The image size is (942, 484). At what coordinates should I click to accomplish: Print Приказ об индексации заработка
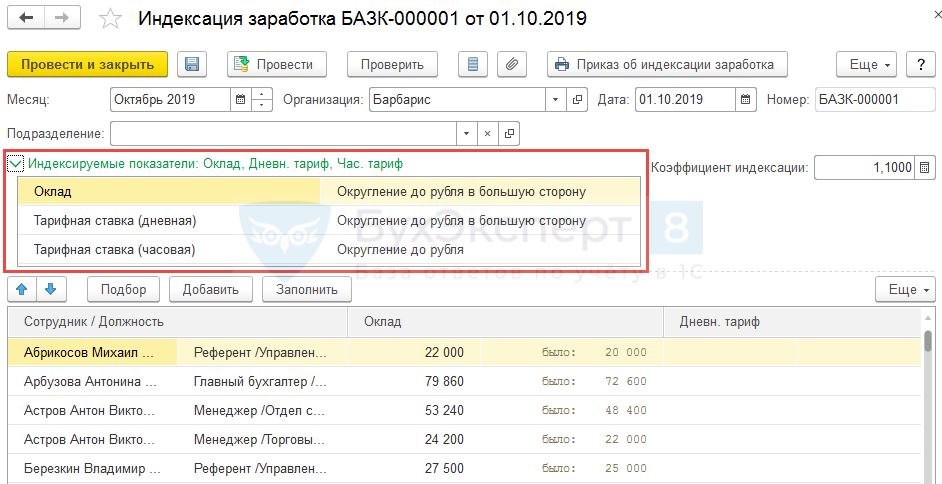[666, 64]
